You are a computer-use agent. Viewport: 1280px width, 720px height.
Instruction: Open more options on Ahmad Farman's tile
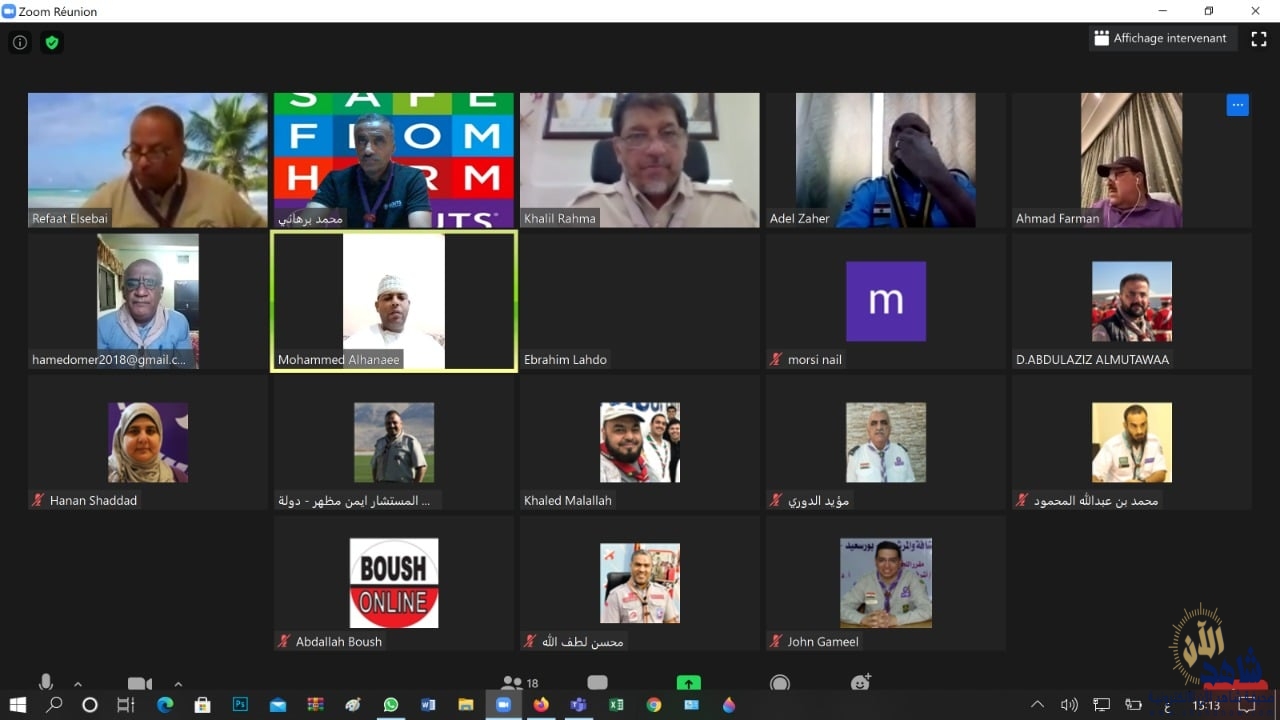[1237, 105]
